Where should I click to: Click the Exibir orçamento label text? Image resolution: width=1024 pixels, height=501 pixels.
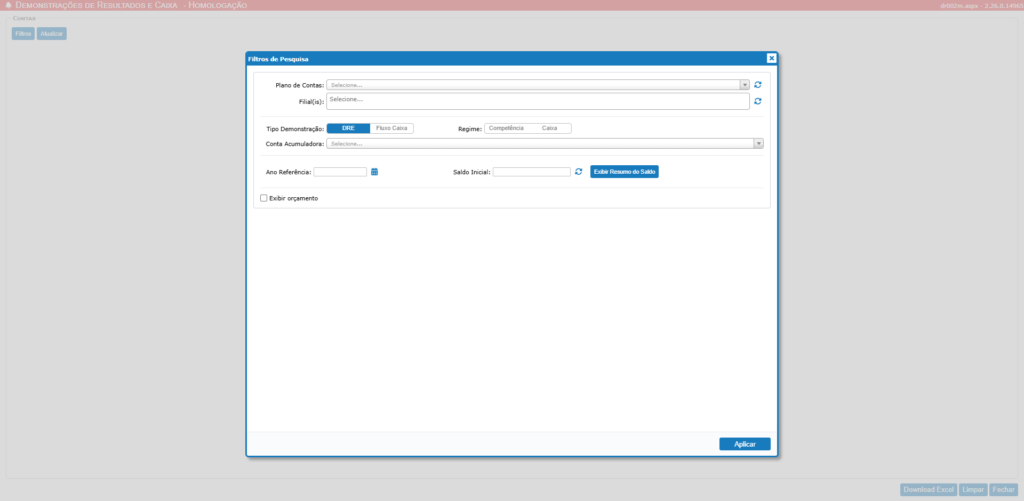tap(293, 198)
